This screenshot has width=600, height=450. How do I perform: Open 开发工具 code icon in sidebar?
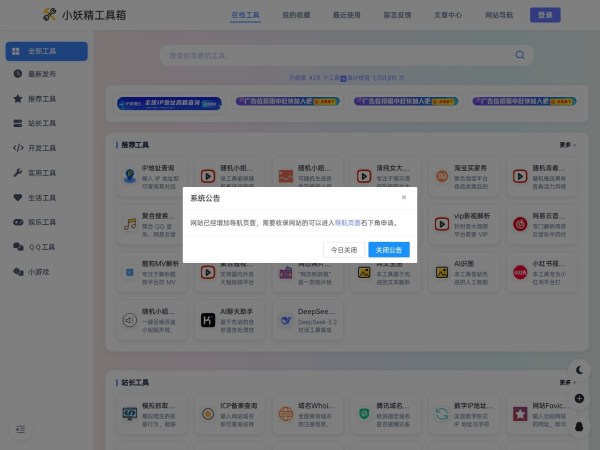18,148
